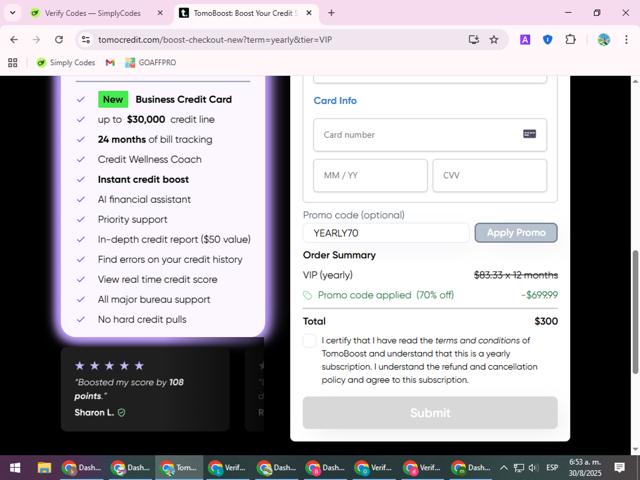The height and width of the screenshot is (480, 640).
Task: Open the Gmail bookmark icon
Action: click(110, 62)
